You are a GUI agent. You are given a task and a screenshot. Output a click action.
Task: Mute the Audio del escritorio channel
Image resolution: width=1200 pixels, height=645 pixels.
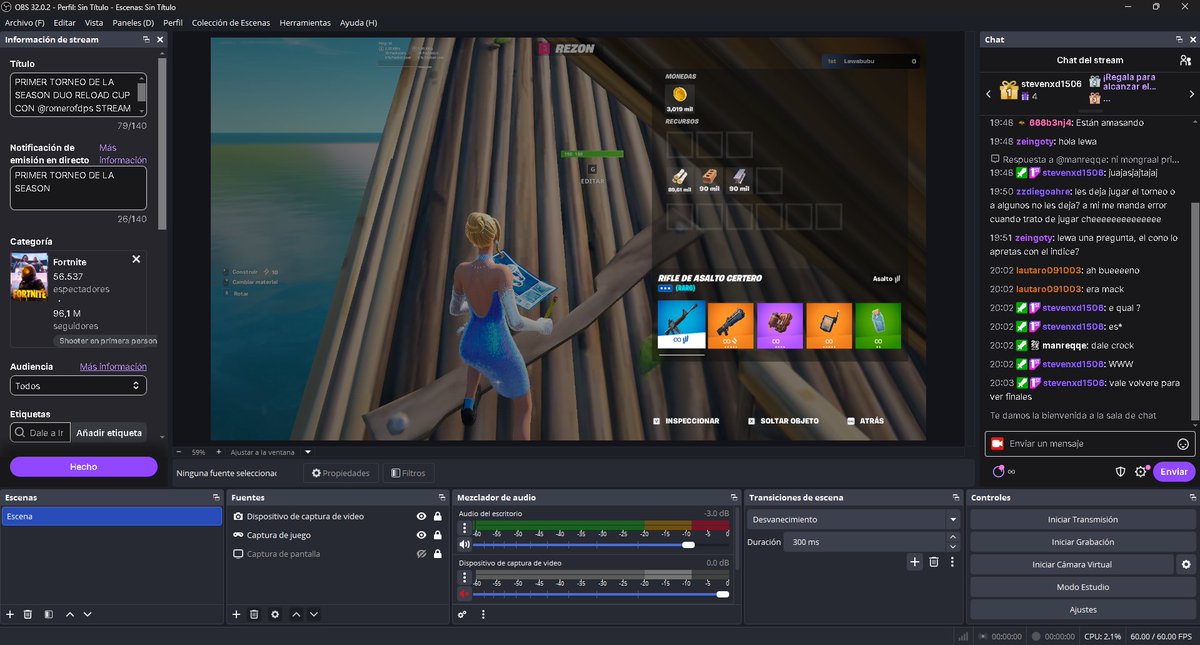click(464, 545)
